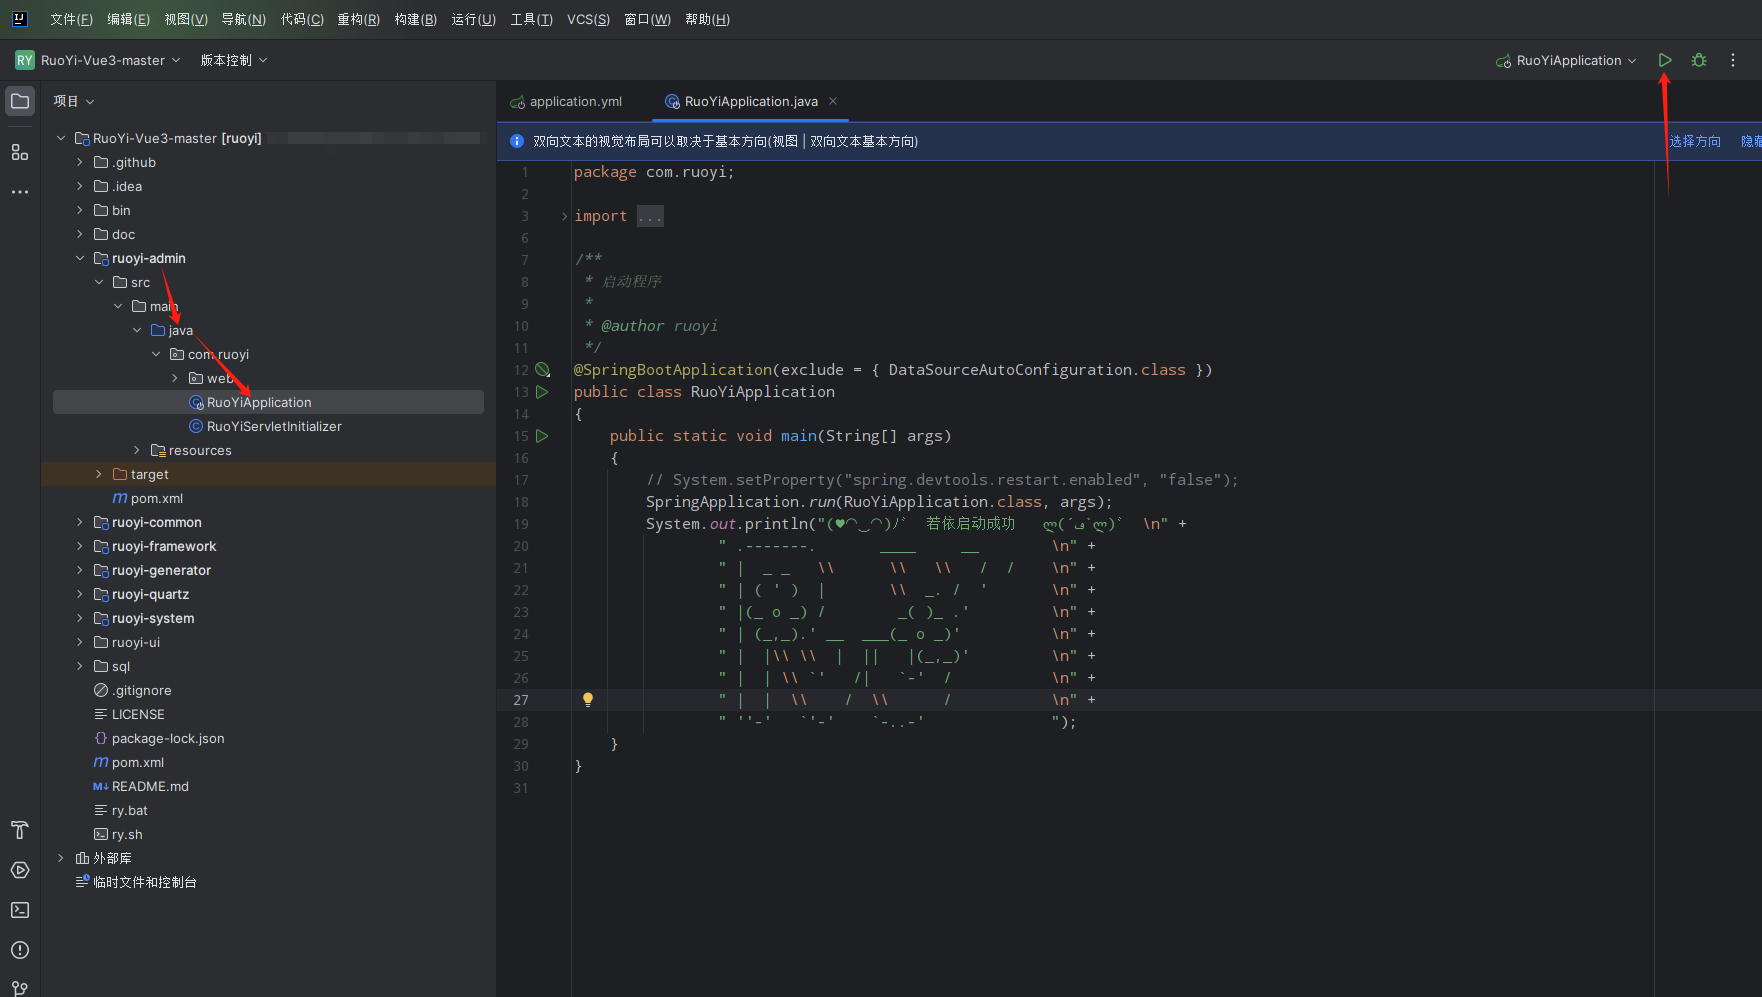Open the 运行(U) menu
The image size is (1762, 997).
[x=473, y=19]
